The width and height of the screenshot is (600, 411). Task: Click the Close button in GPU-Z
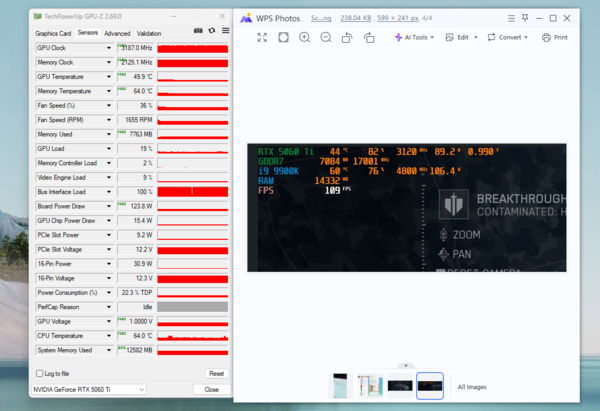click(x=212, y=390)
